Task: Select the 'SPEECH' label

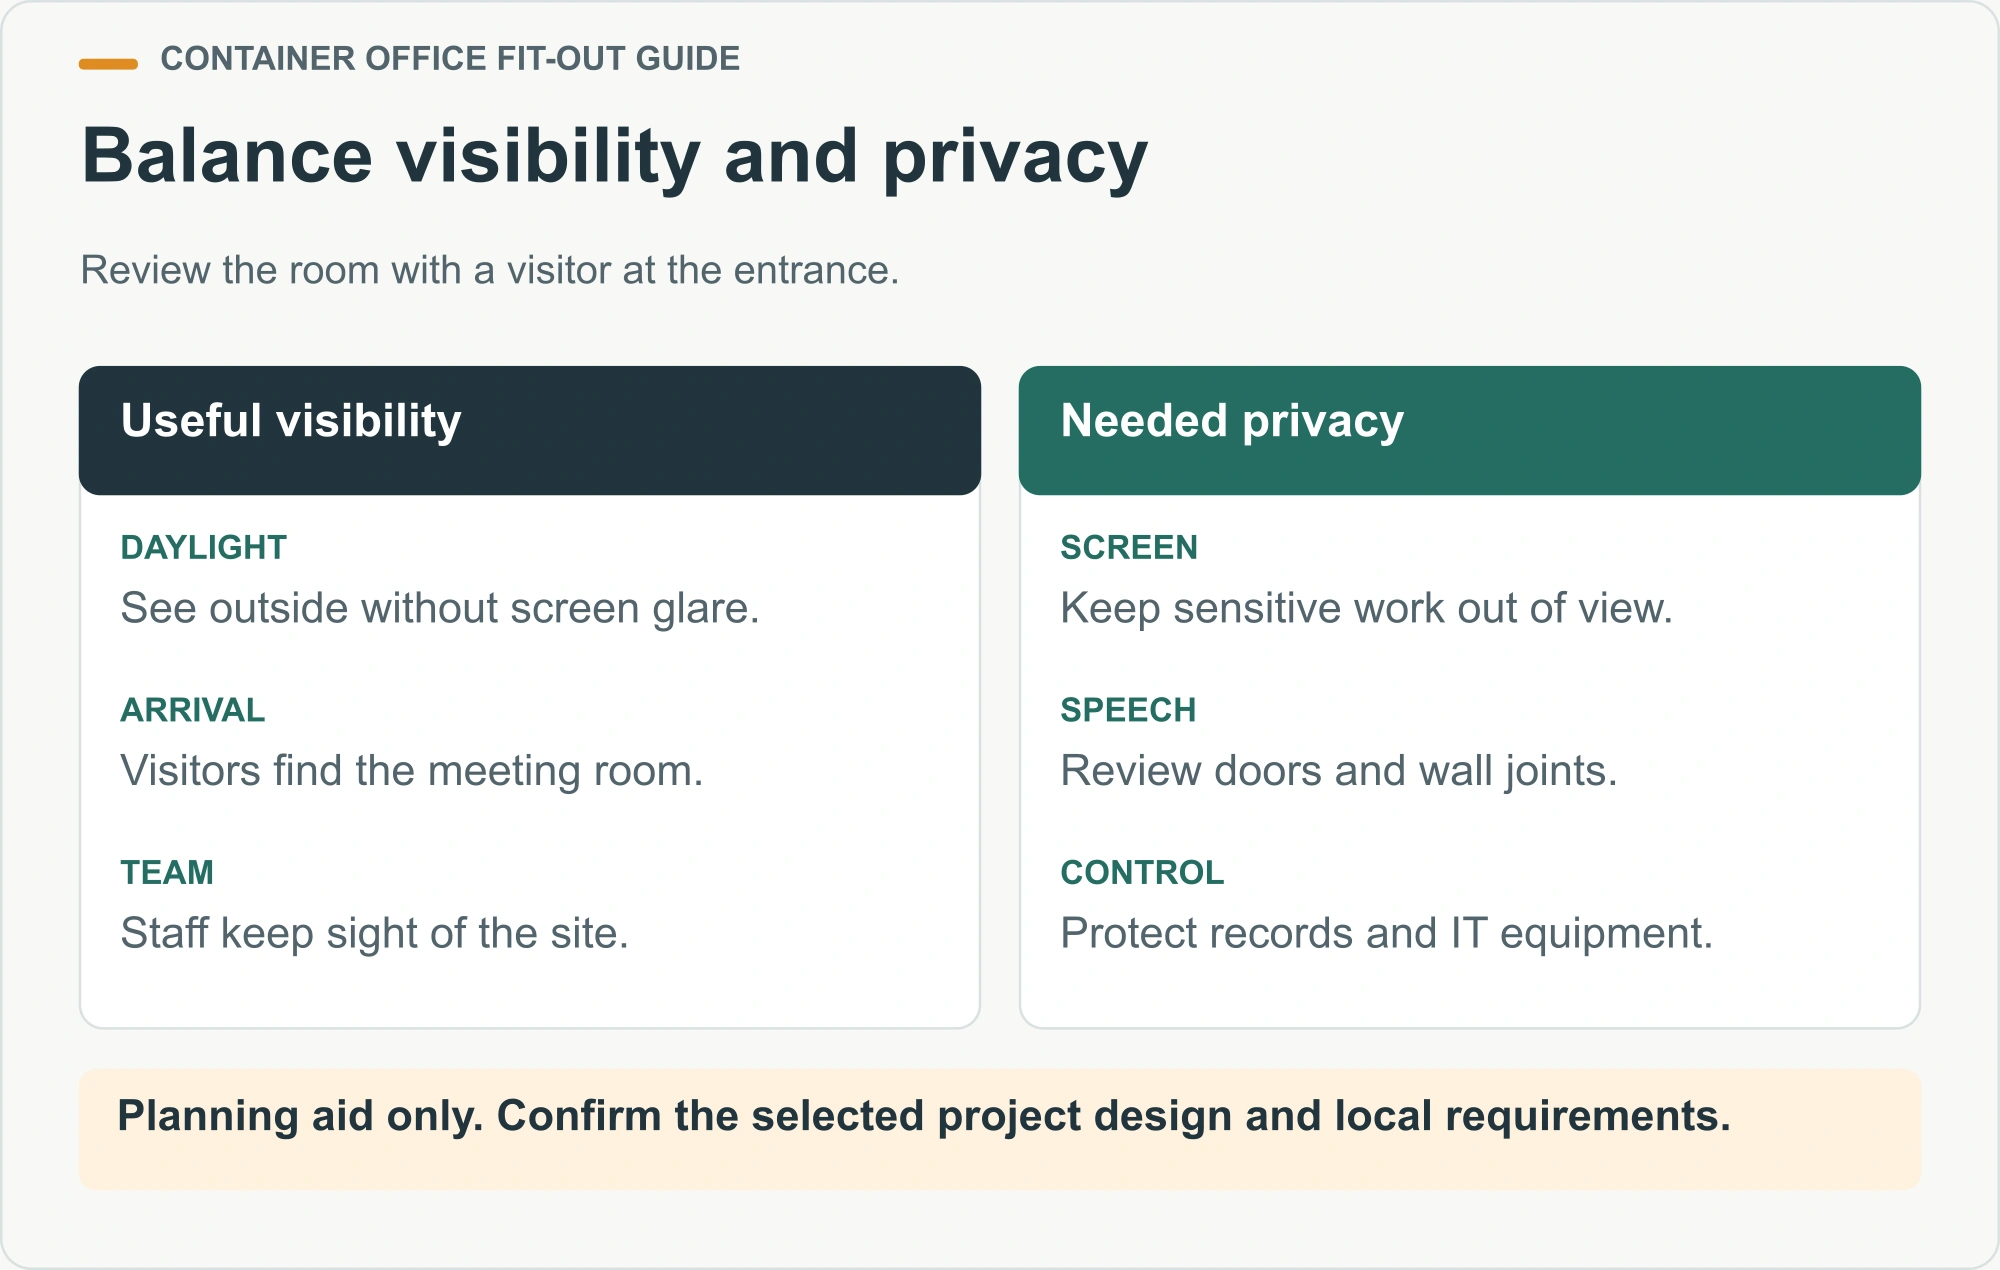Action: 1129,710
